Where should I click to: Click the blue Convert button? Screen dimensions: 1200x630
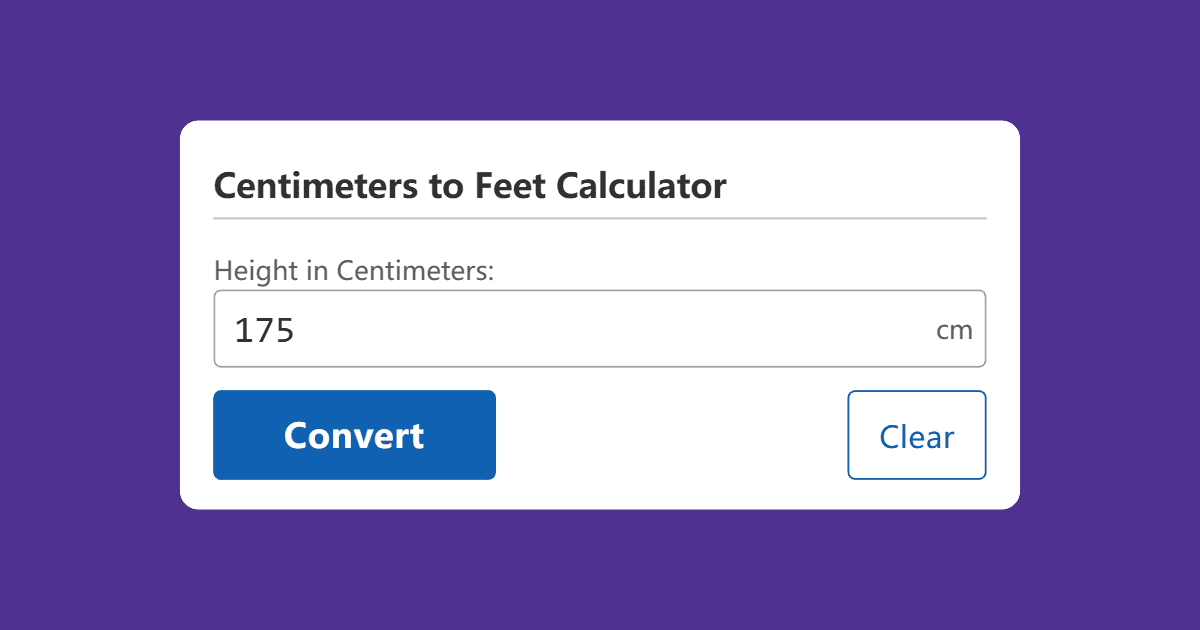[x=354, y=435]
